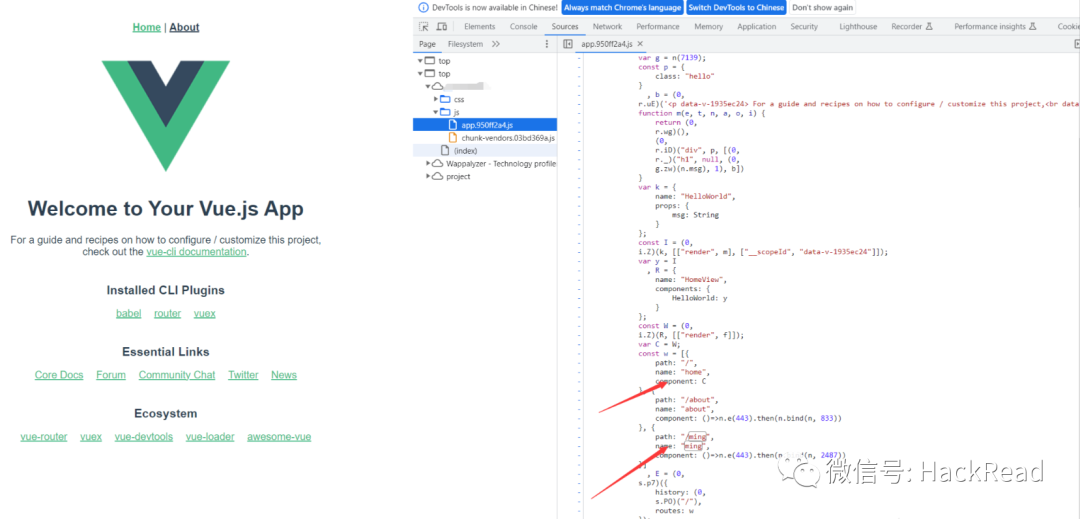The width and height of the screenshot is (1080, 519).
Task: Expand the css folder arrow
Action: pyautogui.click(x=435, y=99)
